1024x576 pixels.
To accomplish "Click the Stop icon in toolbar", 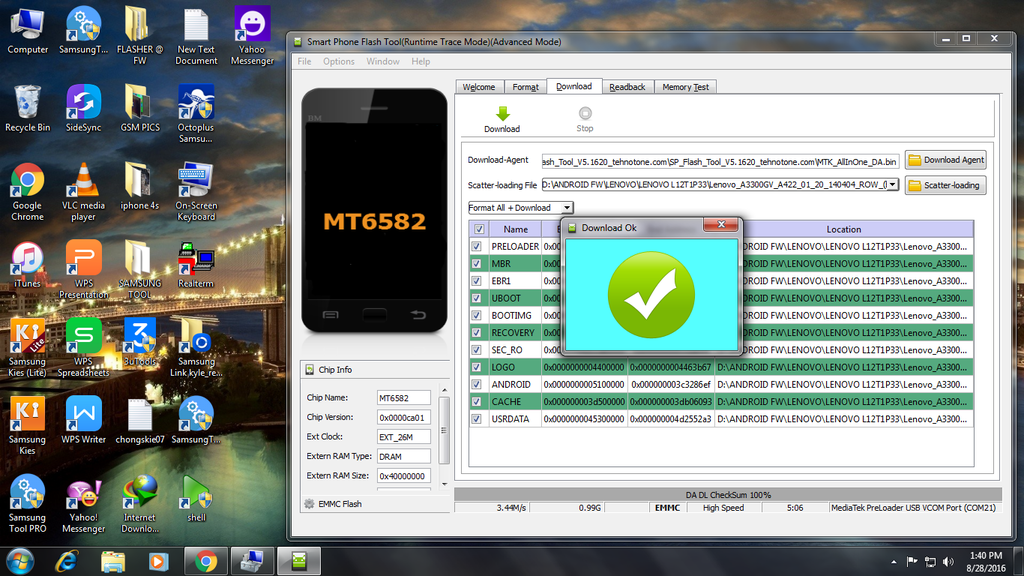I will 585,114.
